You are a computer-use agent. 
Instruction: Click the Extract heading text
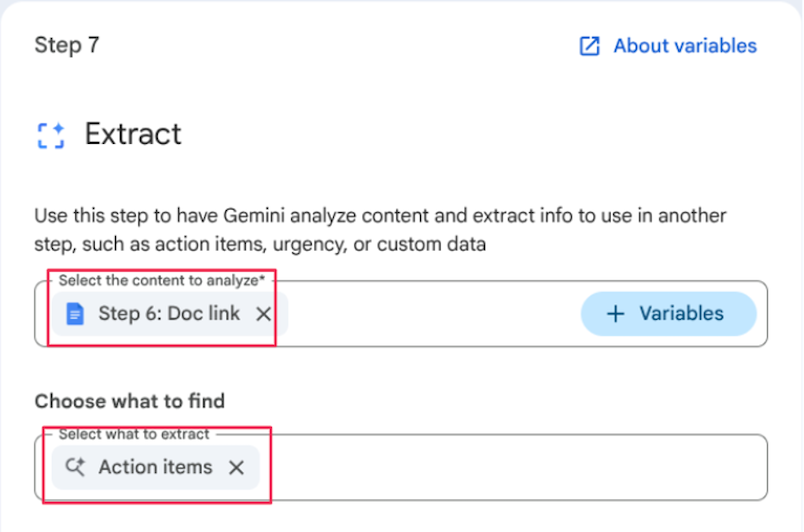click(x=133, y=134)
